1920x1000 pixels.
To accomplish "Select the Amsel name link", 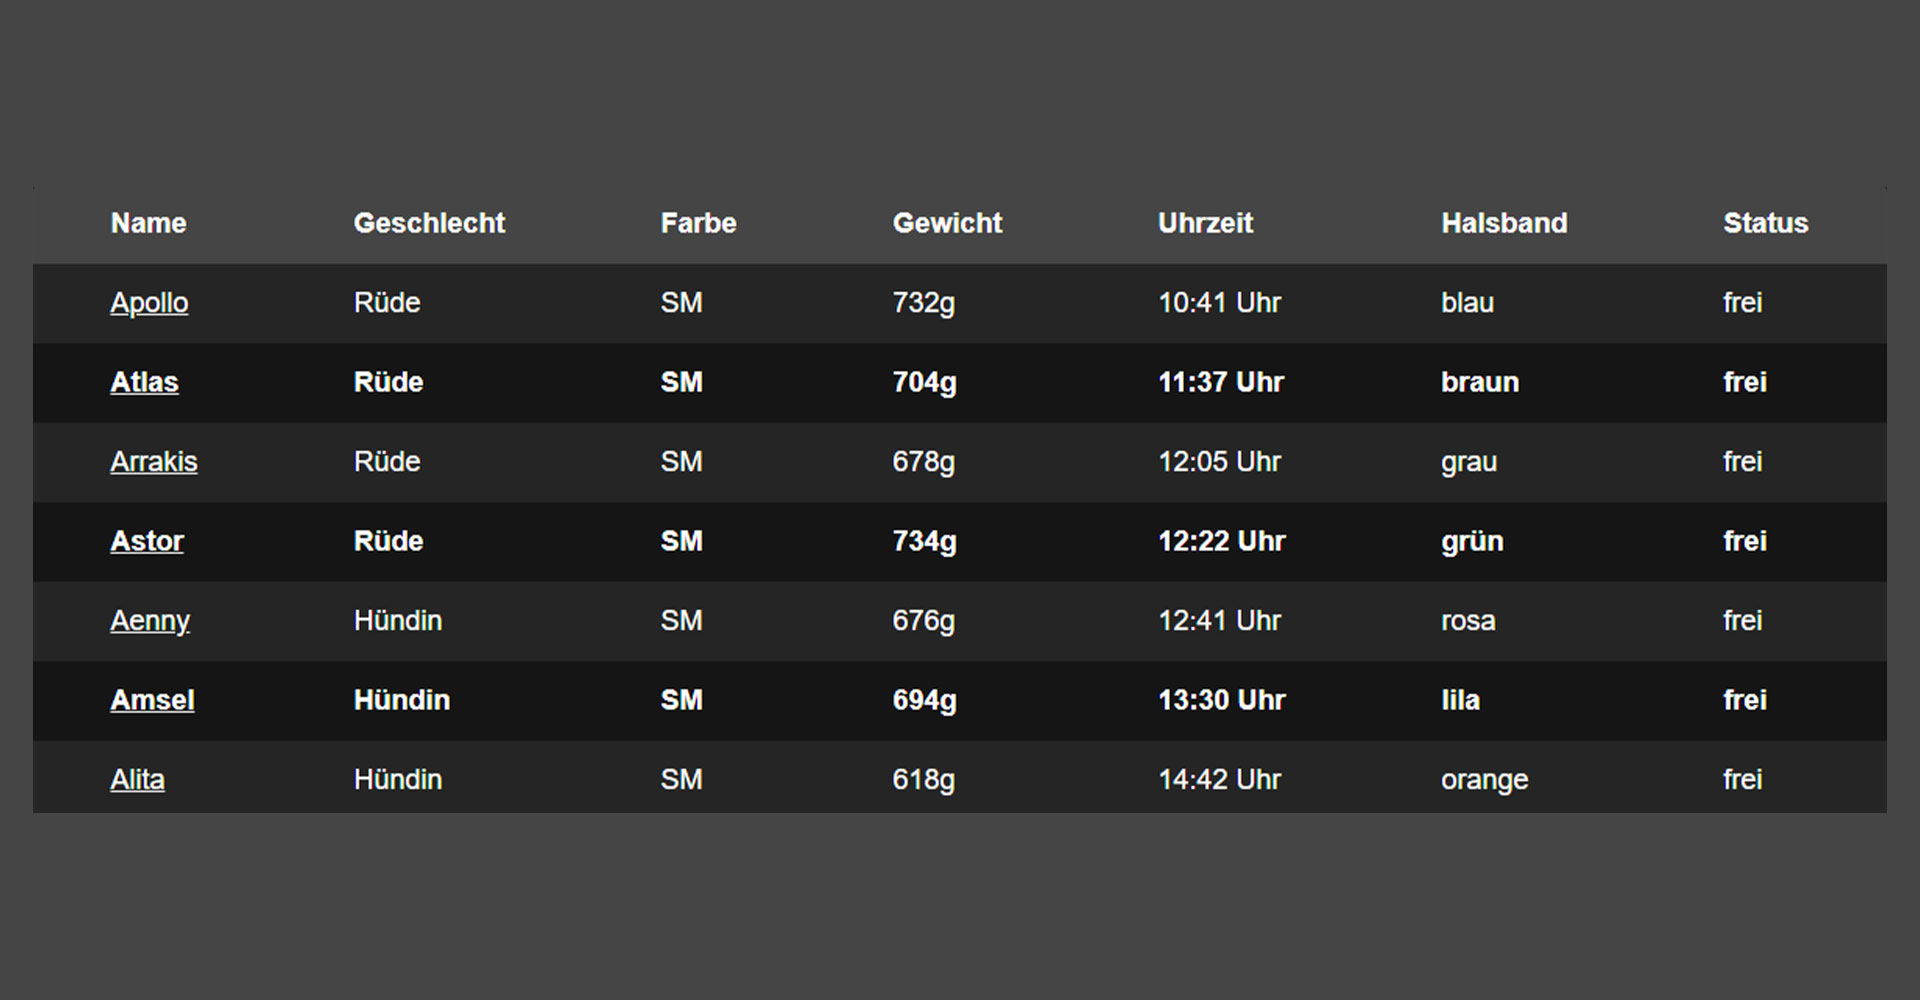I will click(152, 700).
